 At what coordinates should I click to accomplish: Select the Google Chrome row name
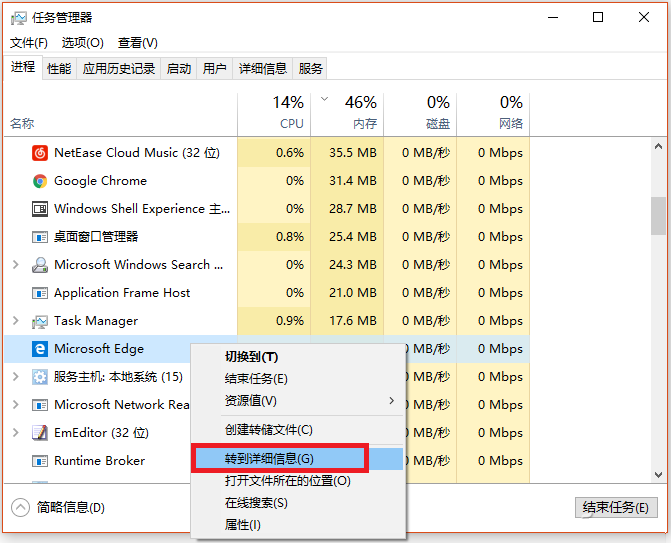pos(100,181)
